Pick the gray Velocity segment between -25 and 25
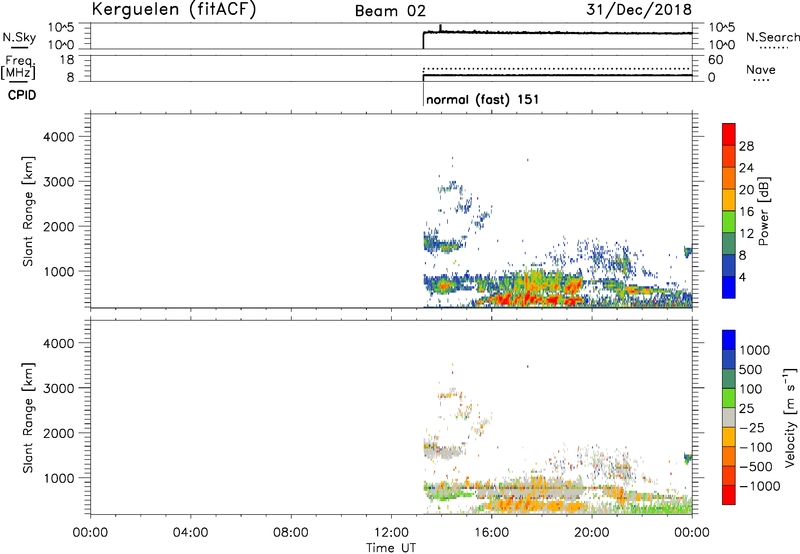This screenshot has height=554, width=800. (x=729, y=418)
